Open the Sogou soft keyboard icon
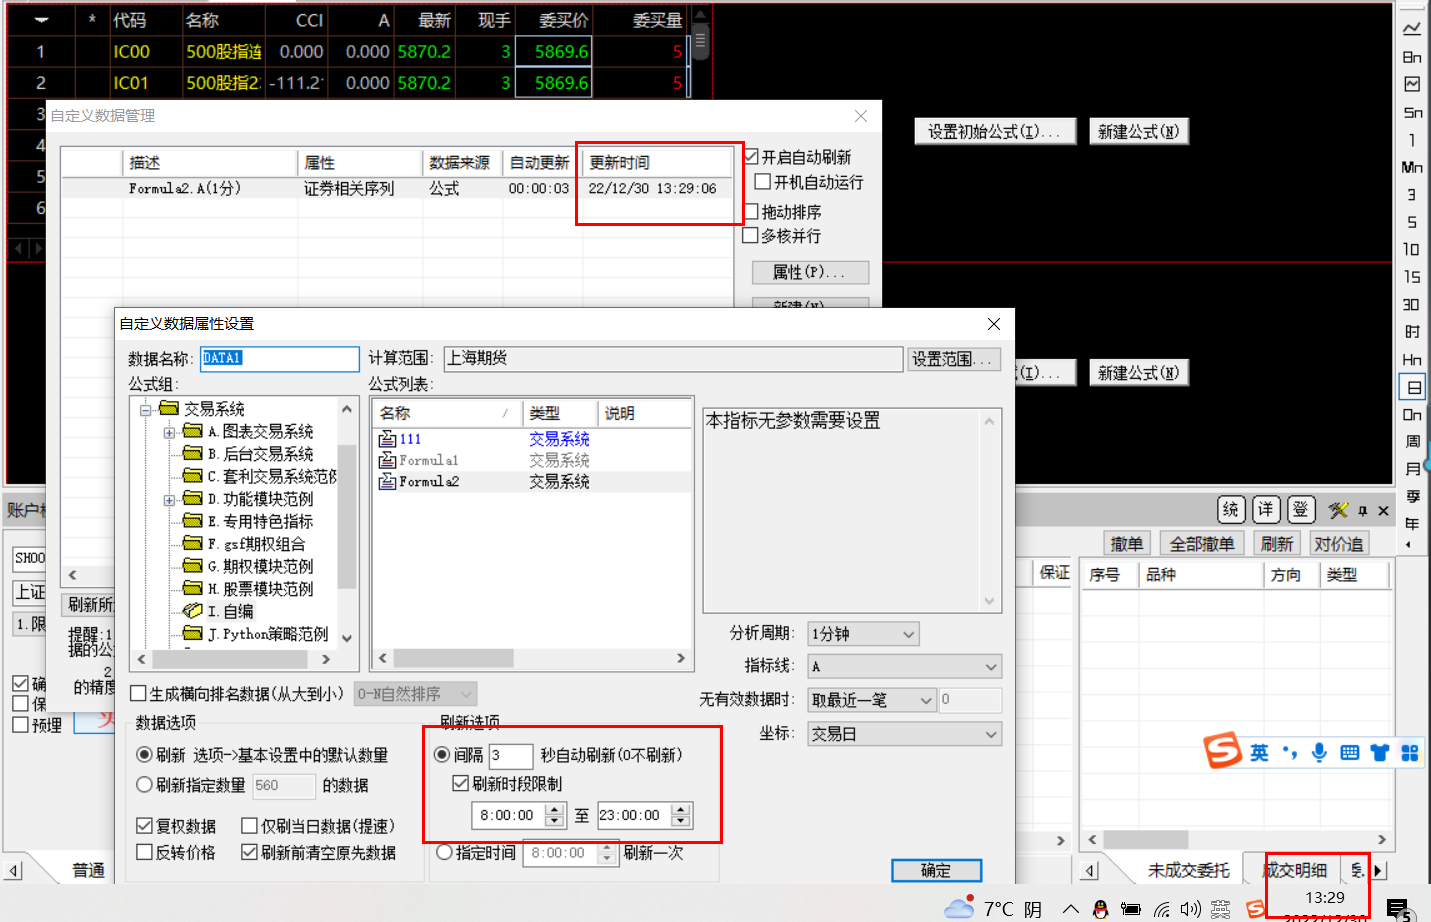 1350,752
